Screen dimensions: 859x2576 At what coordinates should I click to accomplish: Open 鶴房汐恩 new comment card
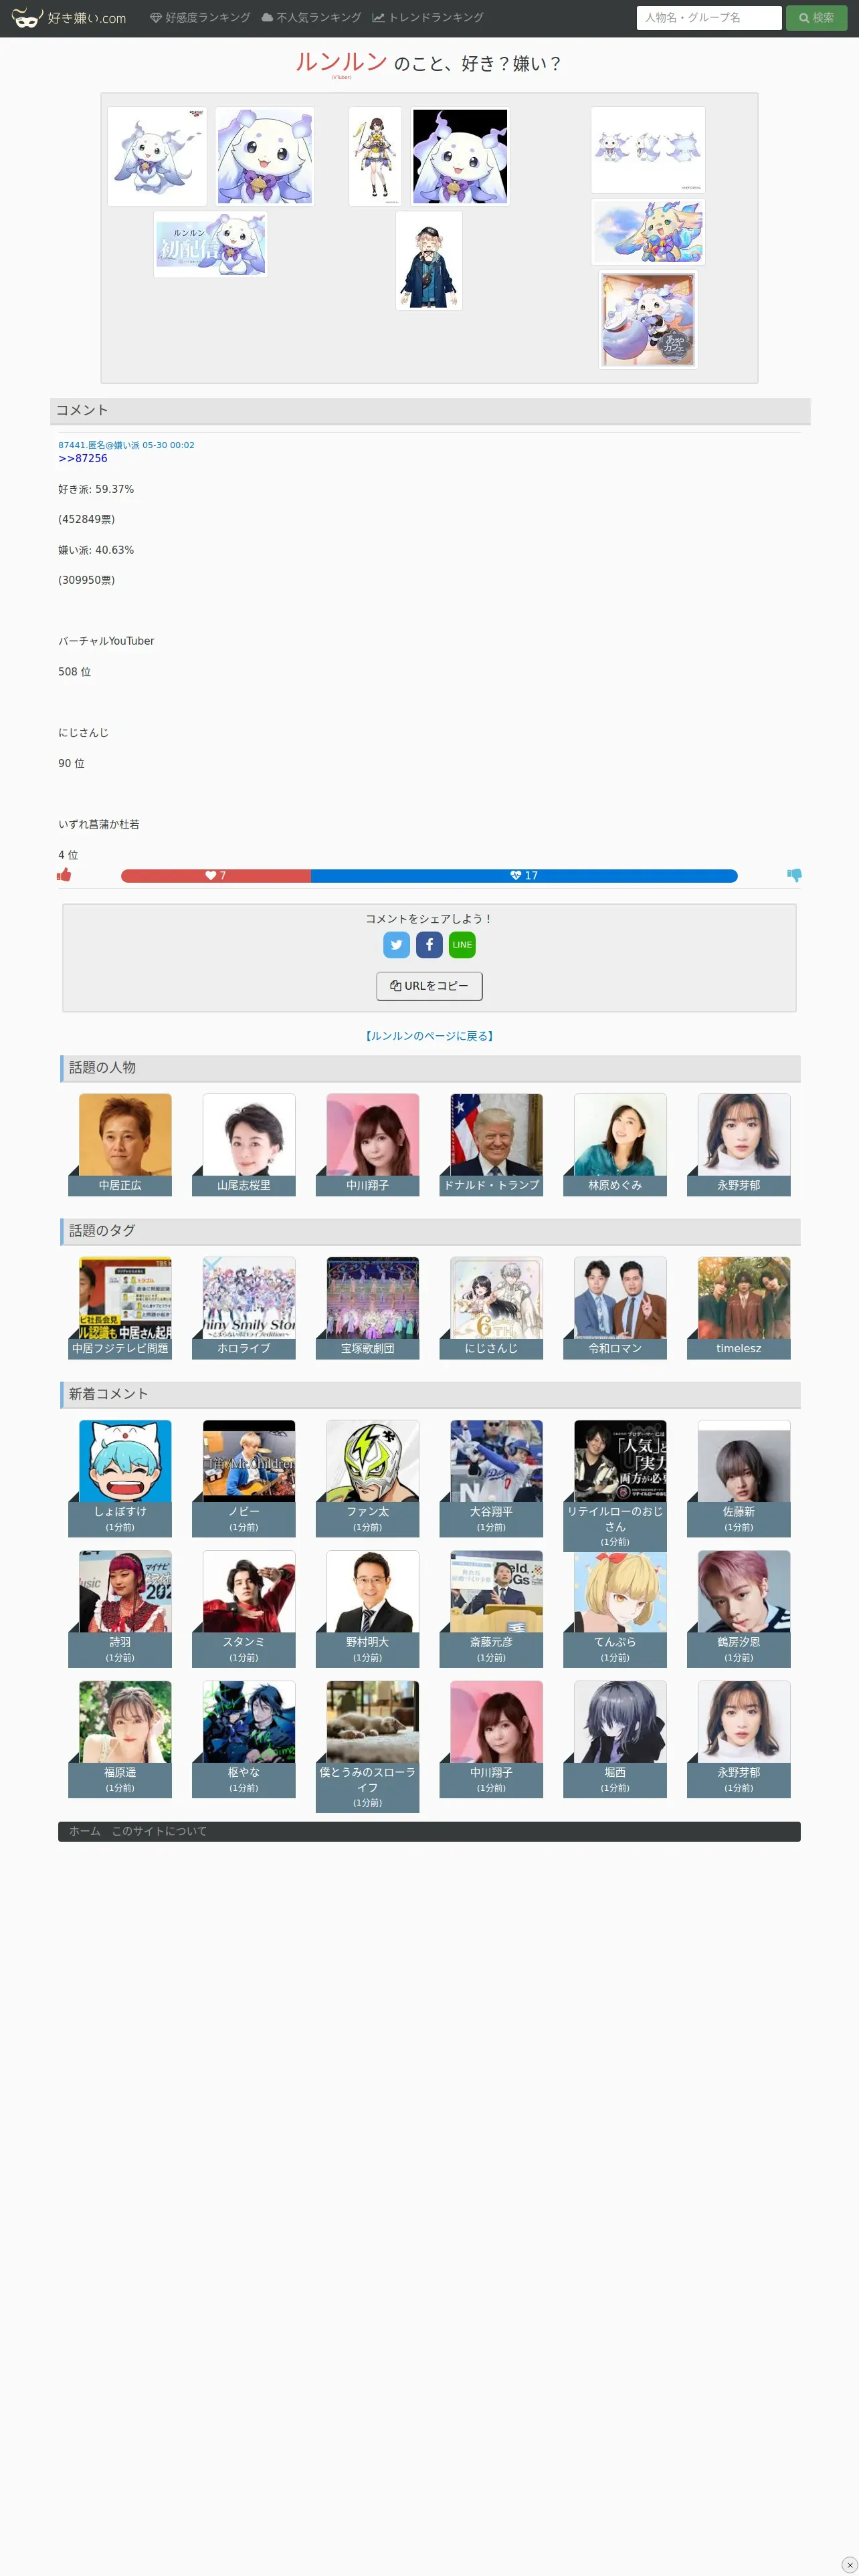[739, 1609]
